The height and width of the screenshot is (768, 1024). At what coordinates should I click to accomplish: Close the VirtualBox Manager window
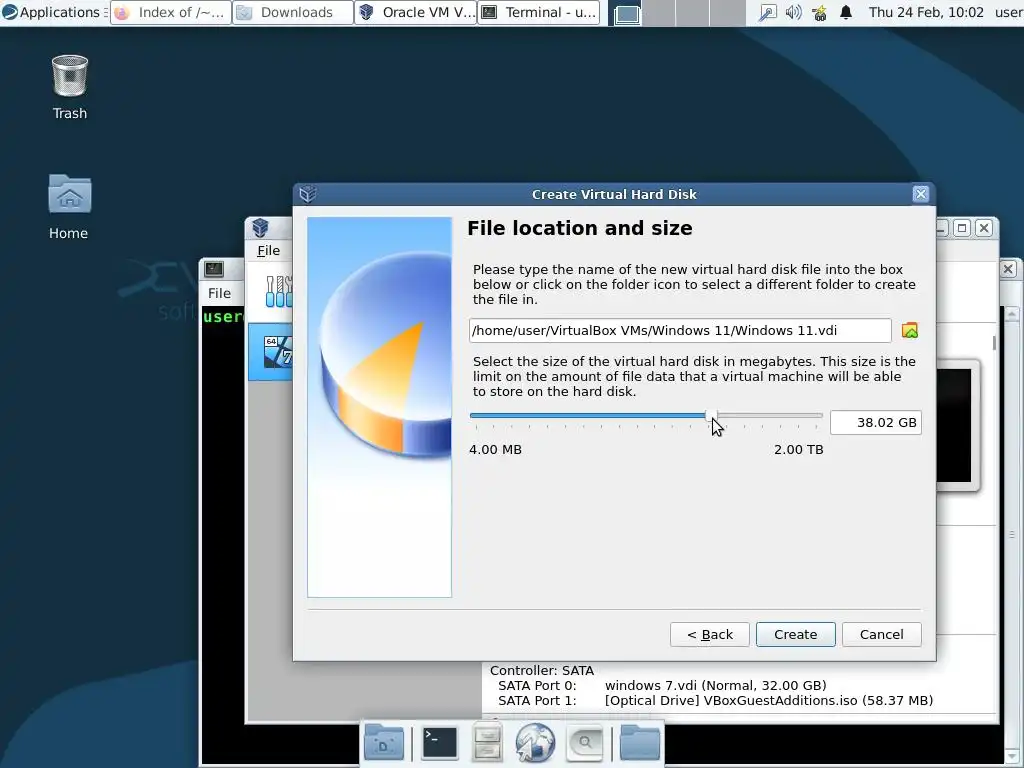tap(984, 228)
